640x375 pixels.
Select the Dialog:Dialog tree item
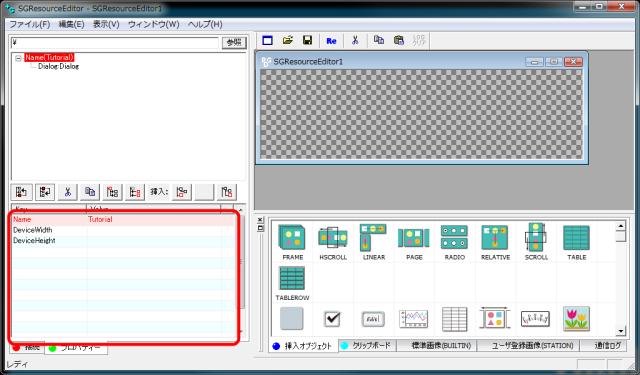pyautogui.click(x=58, y=66)
